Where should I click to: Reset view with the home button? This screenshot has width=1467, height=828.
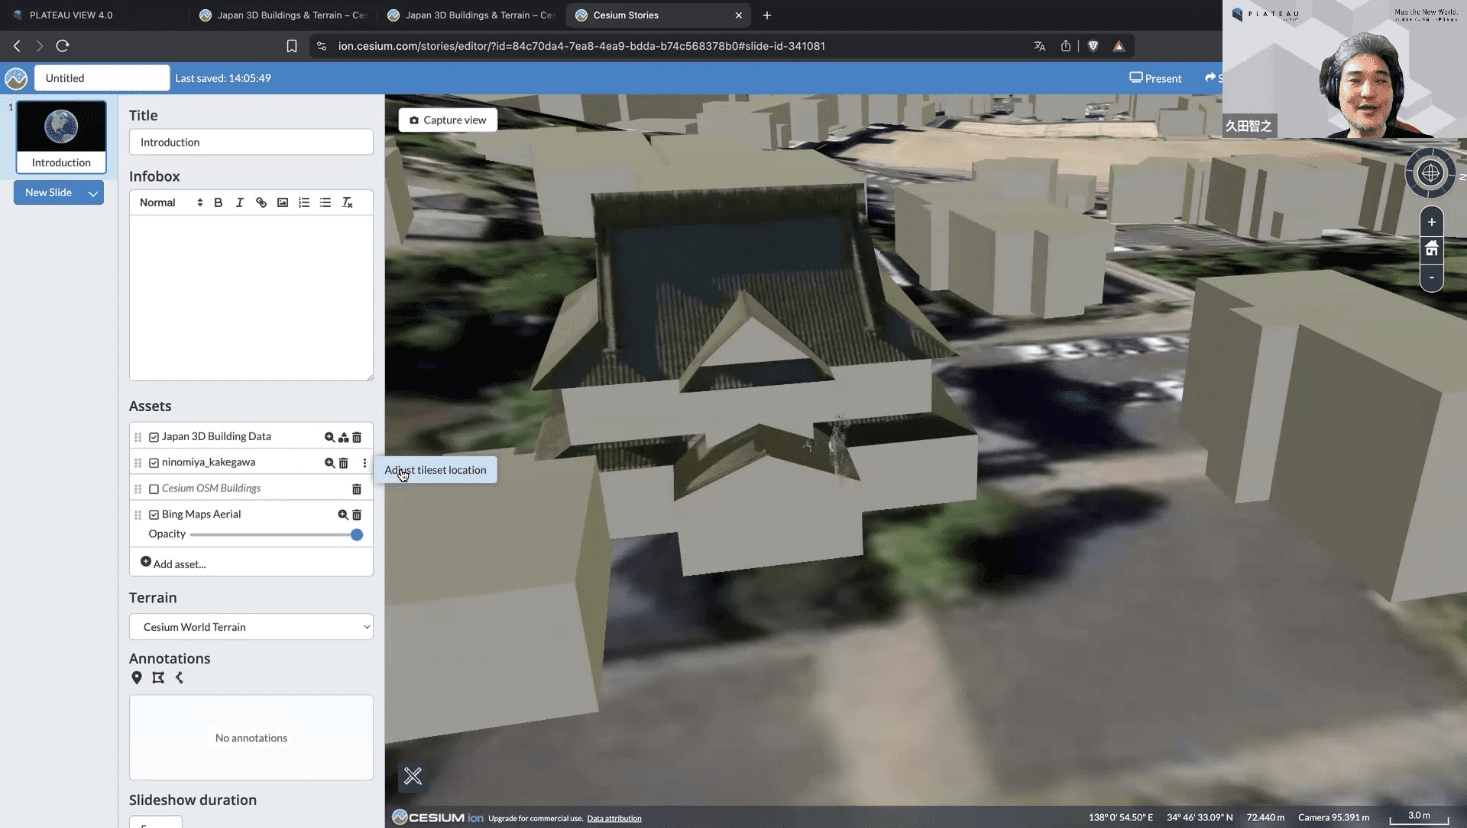[x=1431, y=249]
